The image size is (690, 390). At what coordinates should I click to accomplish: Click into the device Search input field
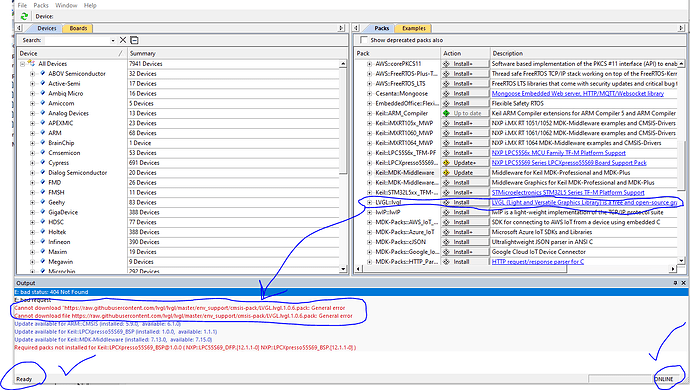[x=76, y=40]
